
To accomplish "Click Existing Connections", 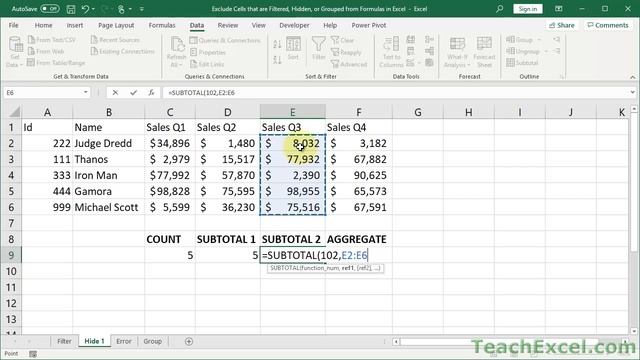I will coord(123,51).
